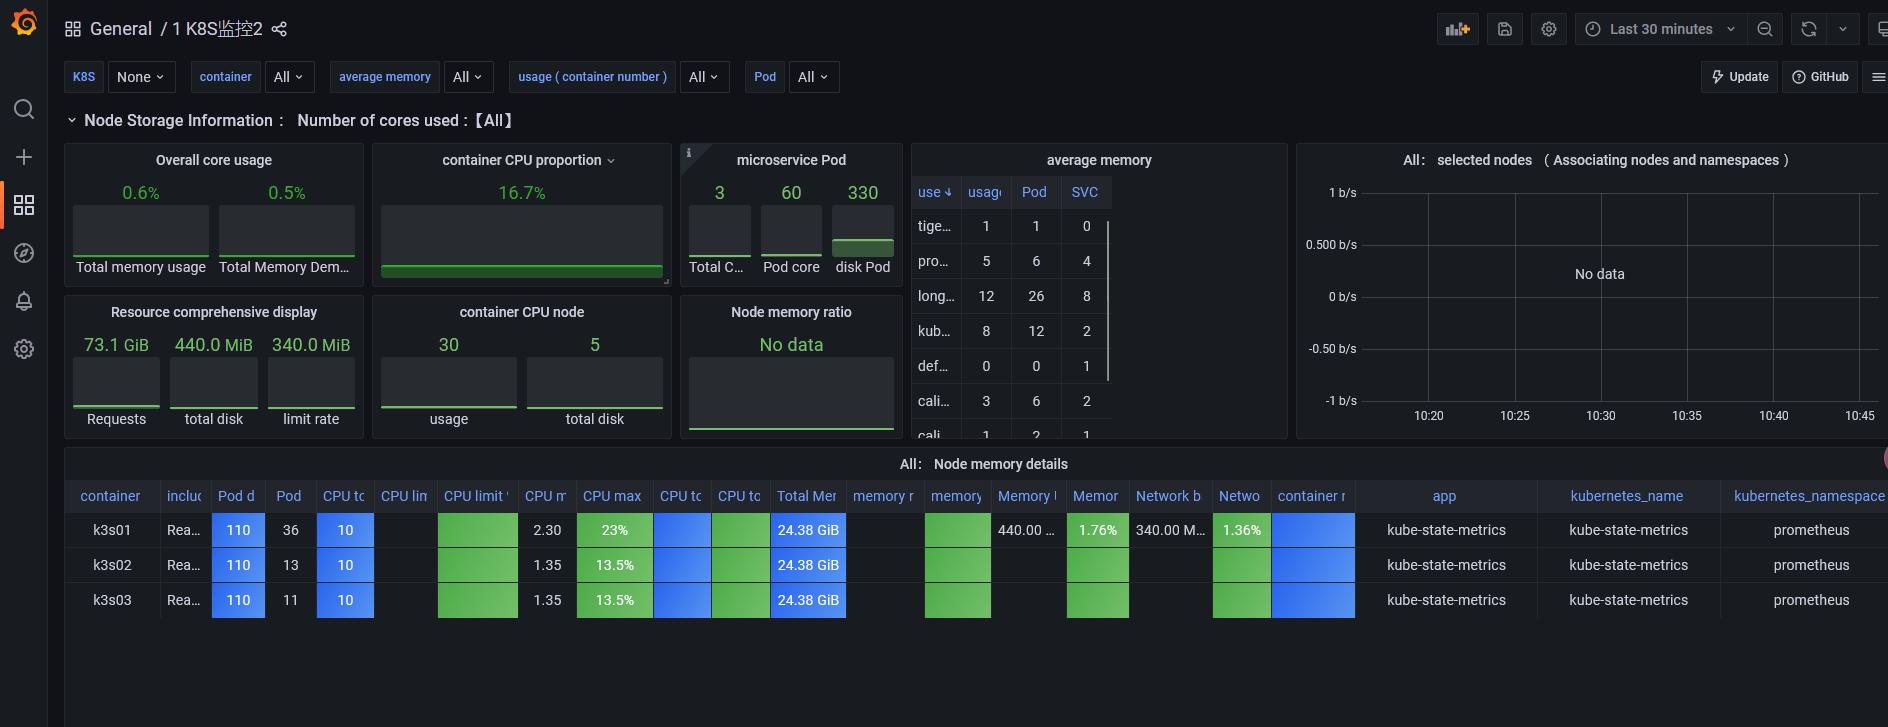Screen dimensions: 1888x727
Task: Collapse the Node Storage Information row
Action: (x=72, y=121)
